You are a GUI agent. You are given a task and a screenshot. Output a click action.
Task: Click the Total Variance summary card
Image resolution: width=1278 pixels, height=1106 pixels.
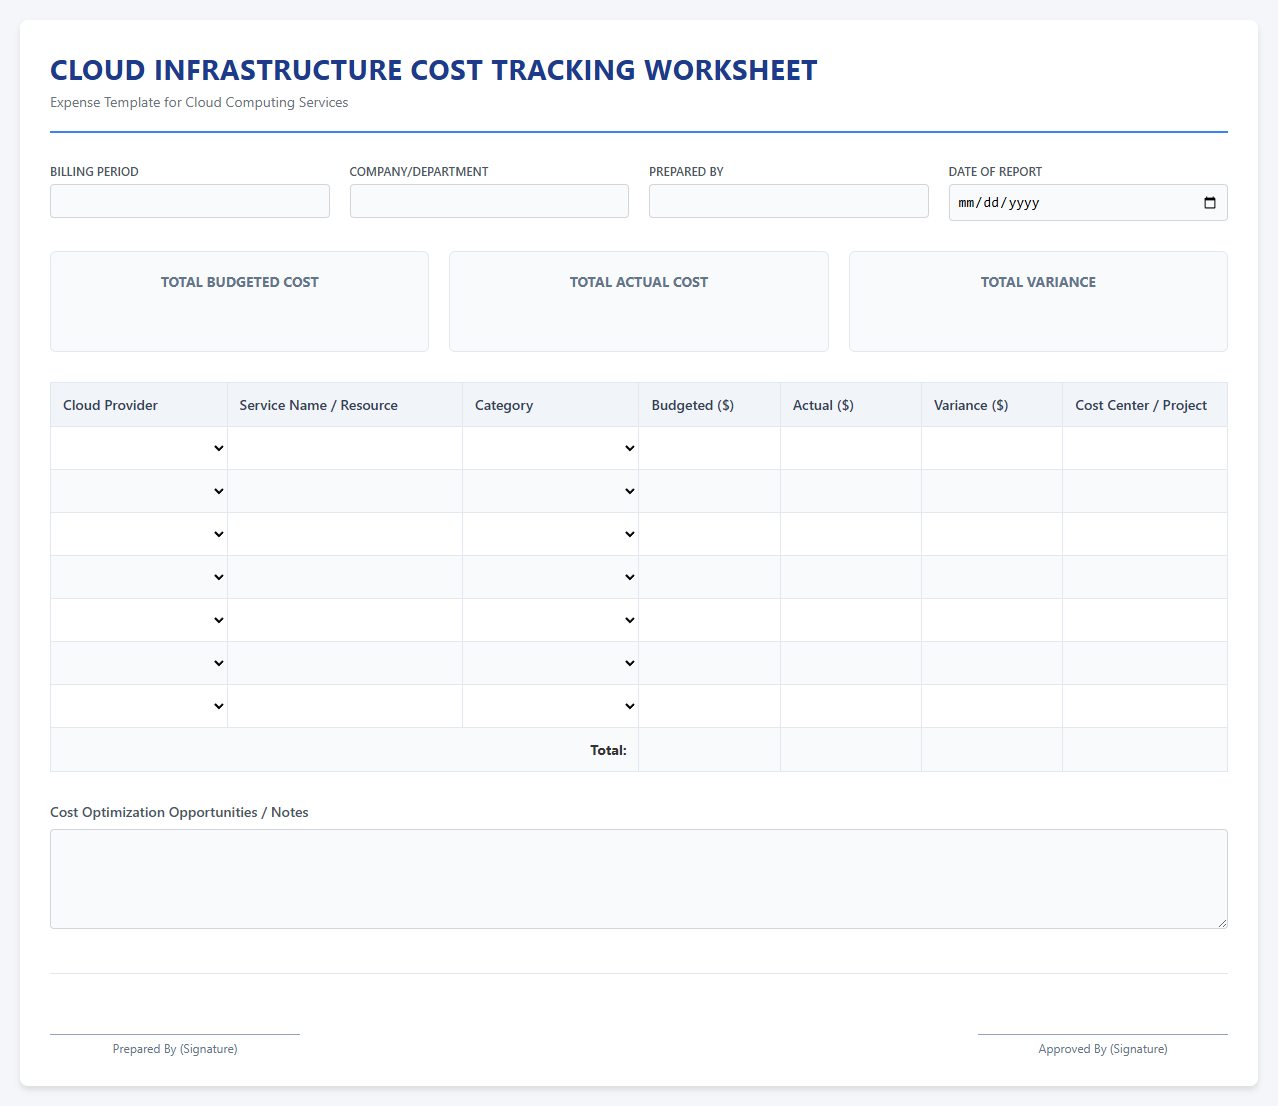click(1038, 301)
